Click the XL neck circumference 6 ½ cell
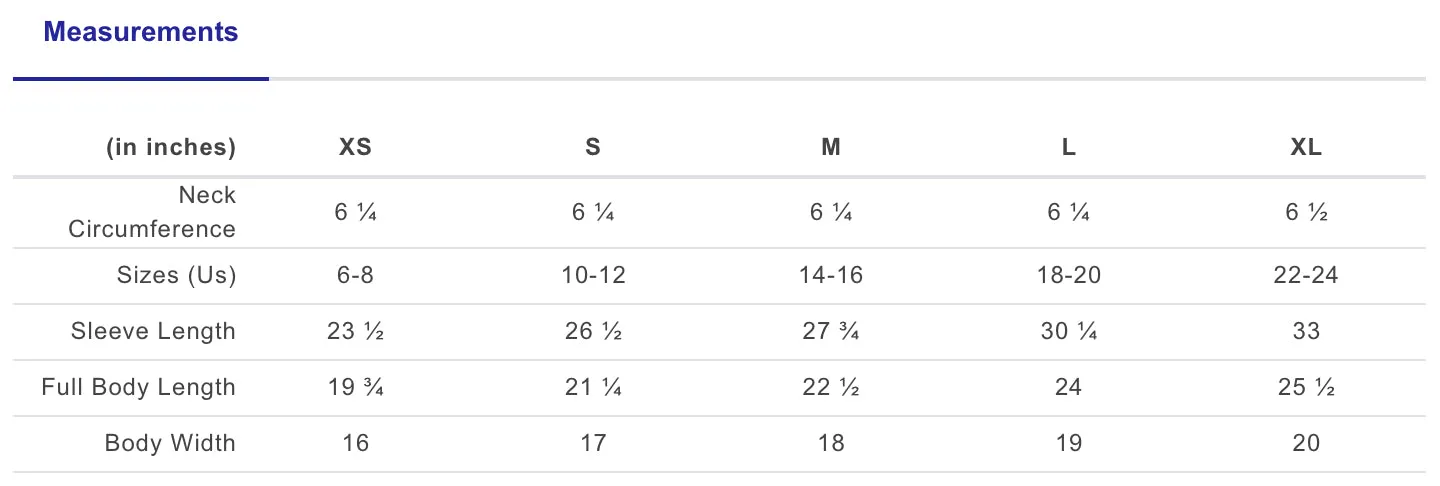The height and width of the screenshot is (486, 1440). tap(1306, 212)
